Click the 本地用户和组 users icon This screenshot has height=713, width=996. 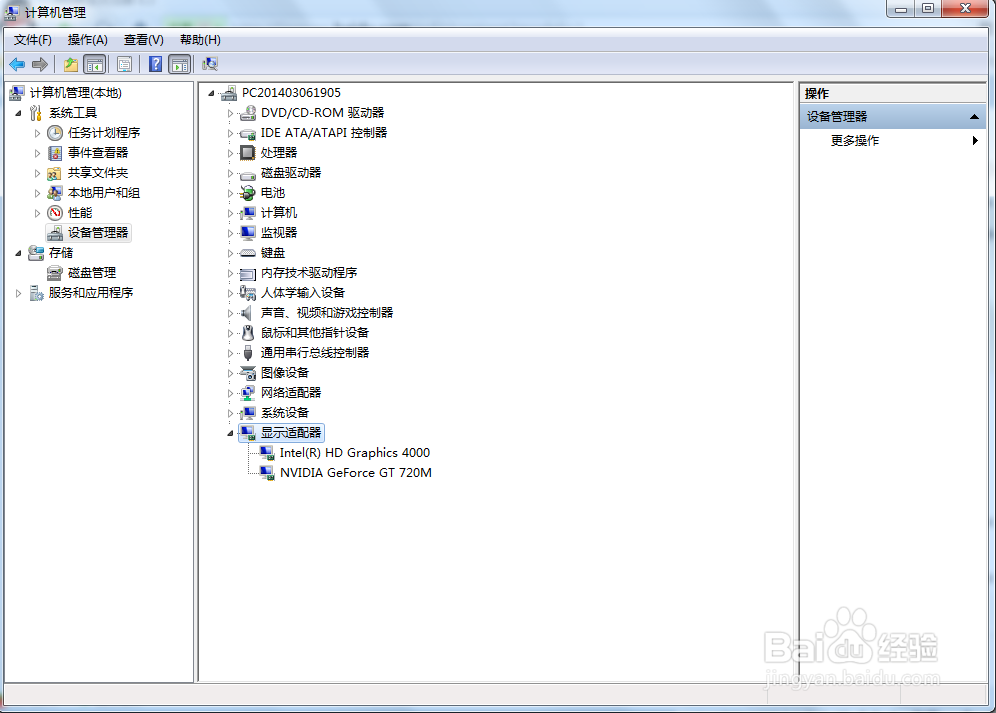pyautogui.click(x=55, y=193)
